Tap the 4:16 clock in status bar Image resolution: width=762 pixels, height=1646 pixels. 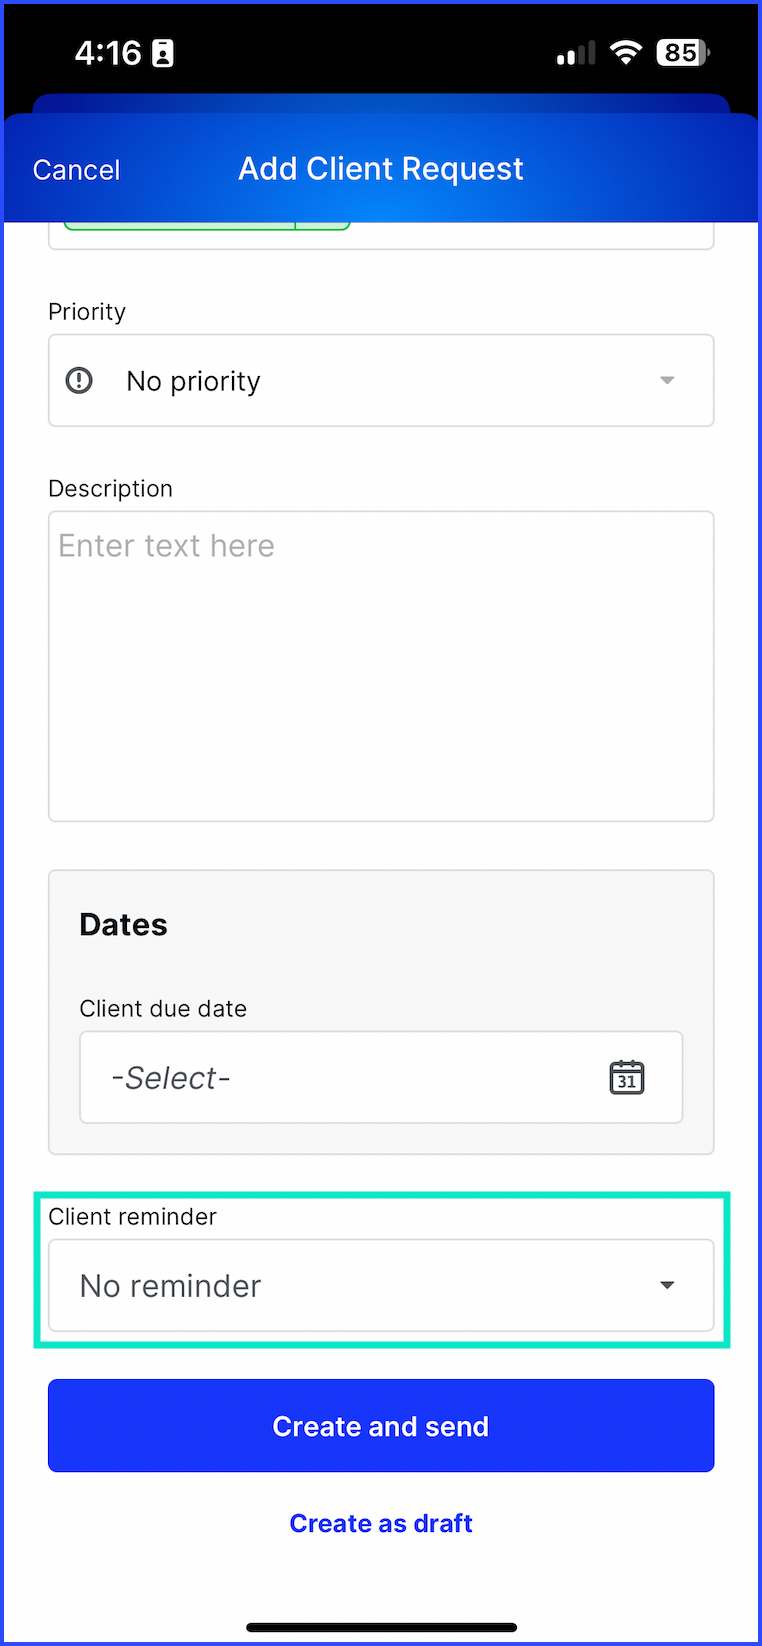pyautogui.click(x=108, y=53)
